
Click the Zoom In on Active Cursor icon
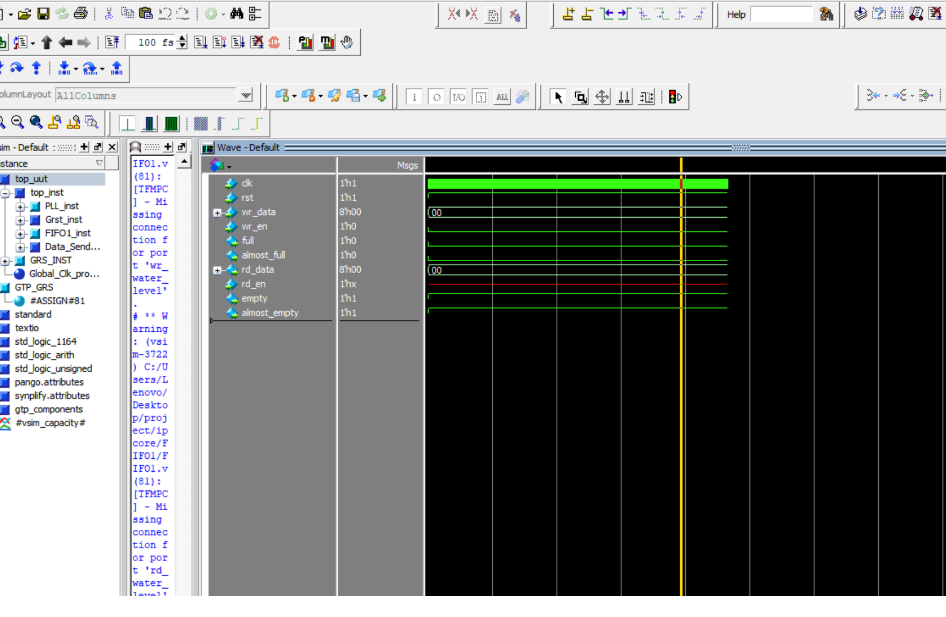tap(55, 122)
